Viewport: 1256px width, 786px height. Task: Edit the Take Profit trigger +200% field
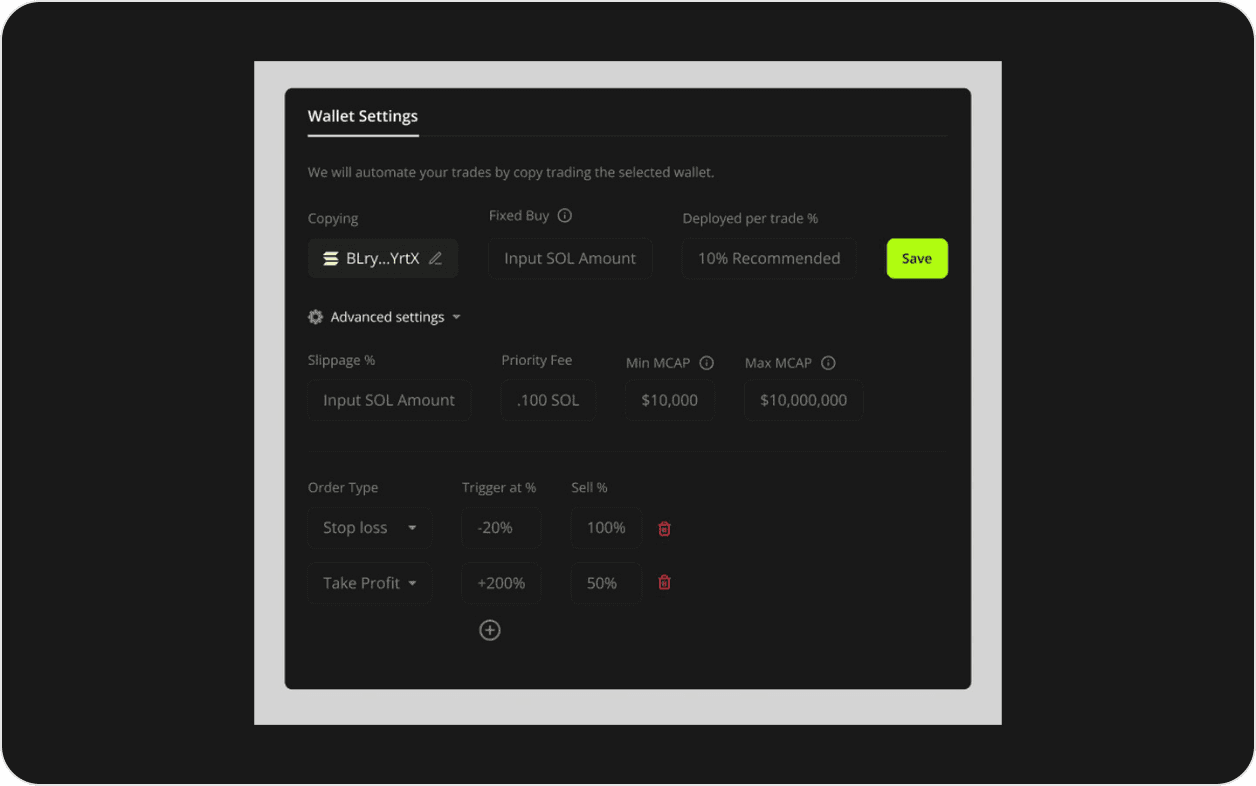pos(501,583)
